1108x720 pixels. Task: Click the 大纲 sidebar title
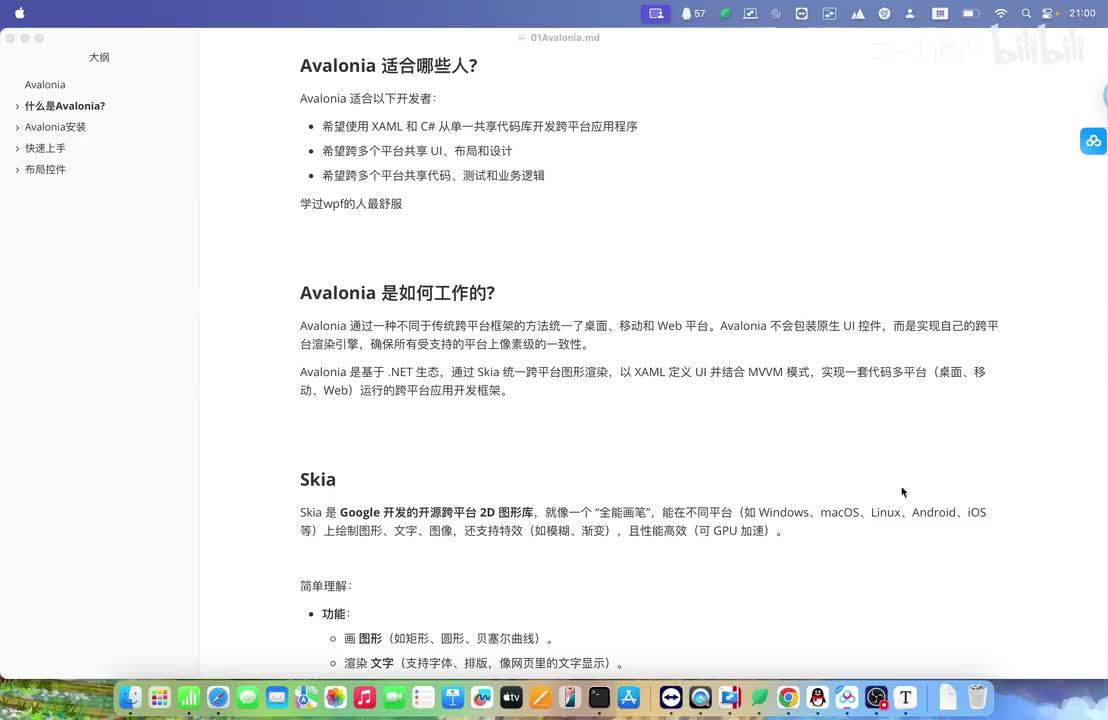click(x=99, y=57)
